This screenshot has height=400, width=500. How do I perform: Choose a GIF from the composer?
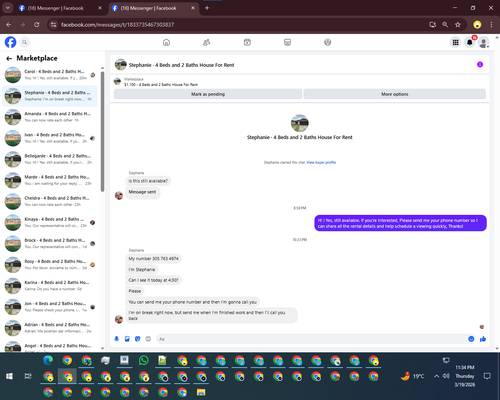tap(148, 339)
